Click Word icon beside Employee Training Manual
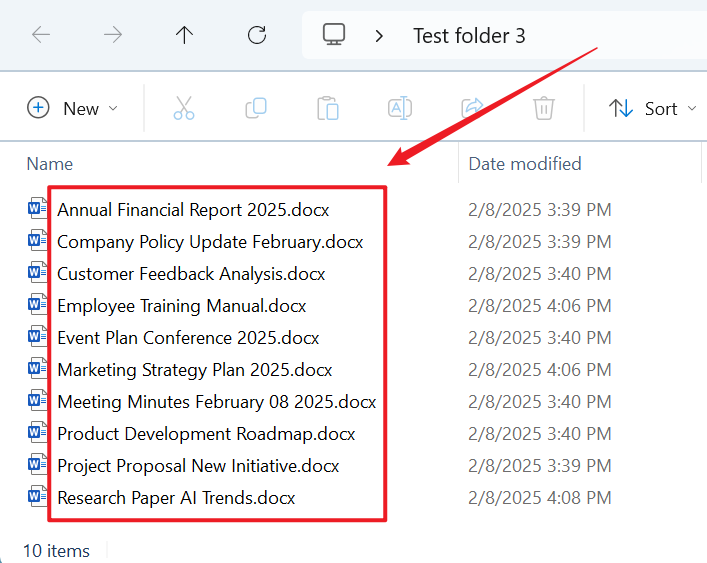Viewport: 707px width, 563px height. [37, 306]
